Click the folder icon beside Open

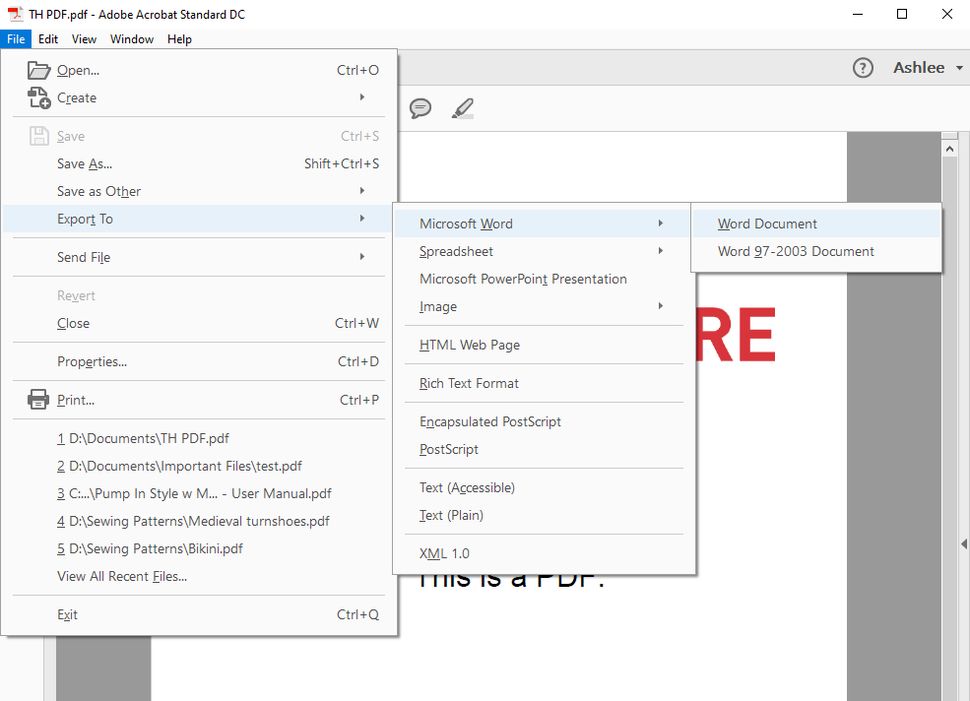[38, 69]
